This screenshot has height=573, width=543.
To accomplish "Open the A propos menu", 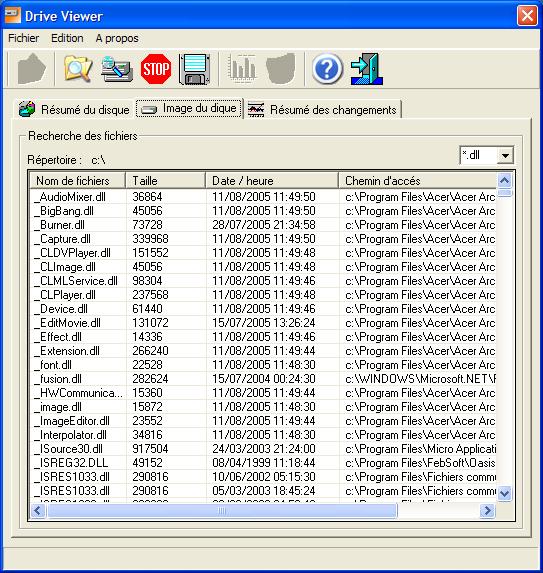I will 117,38.
